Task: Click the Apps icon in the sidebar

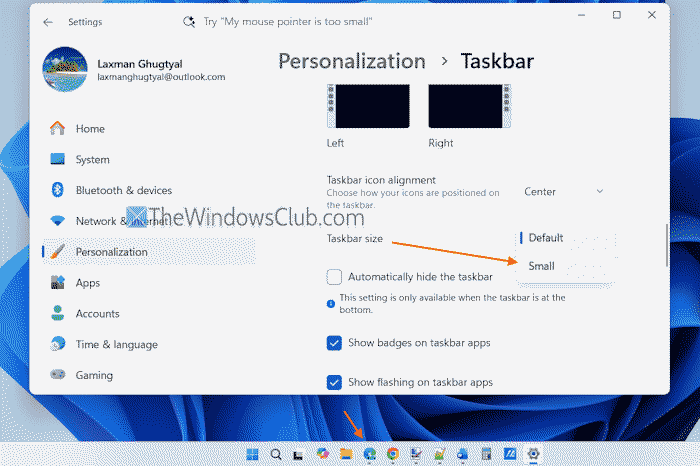Action: click(x=57, y=282)
